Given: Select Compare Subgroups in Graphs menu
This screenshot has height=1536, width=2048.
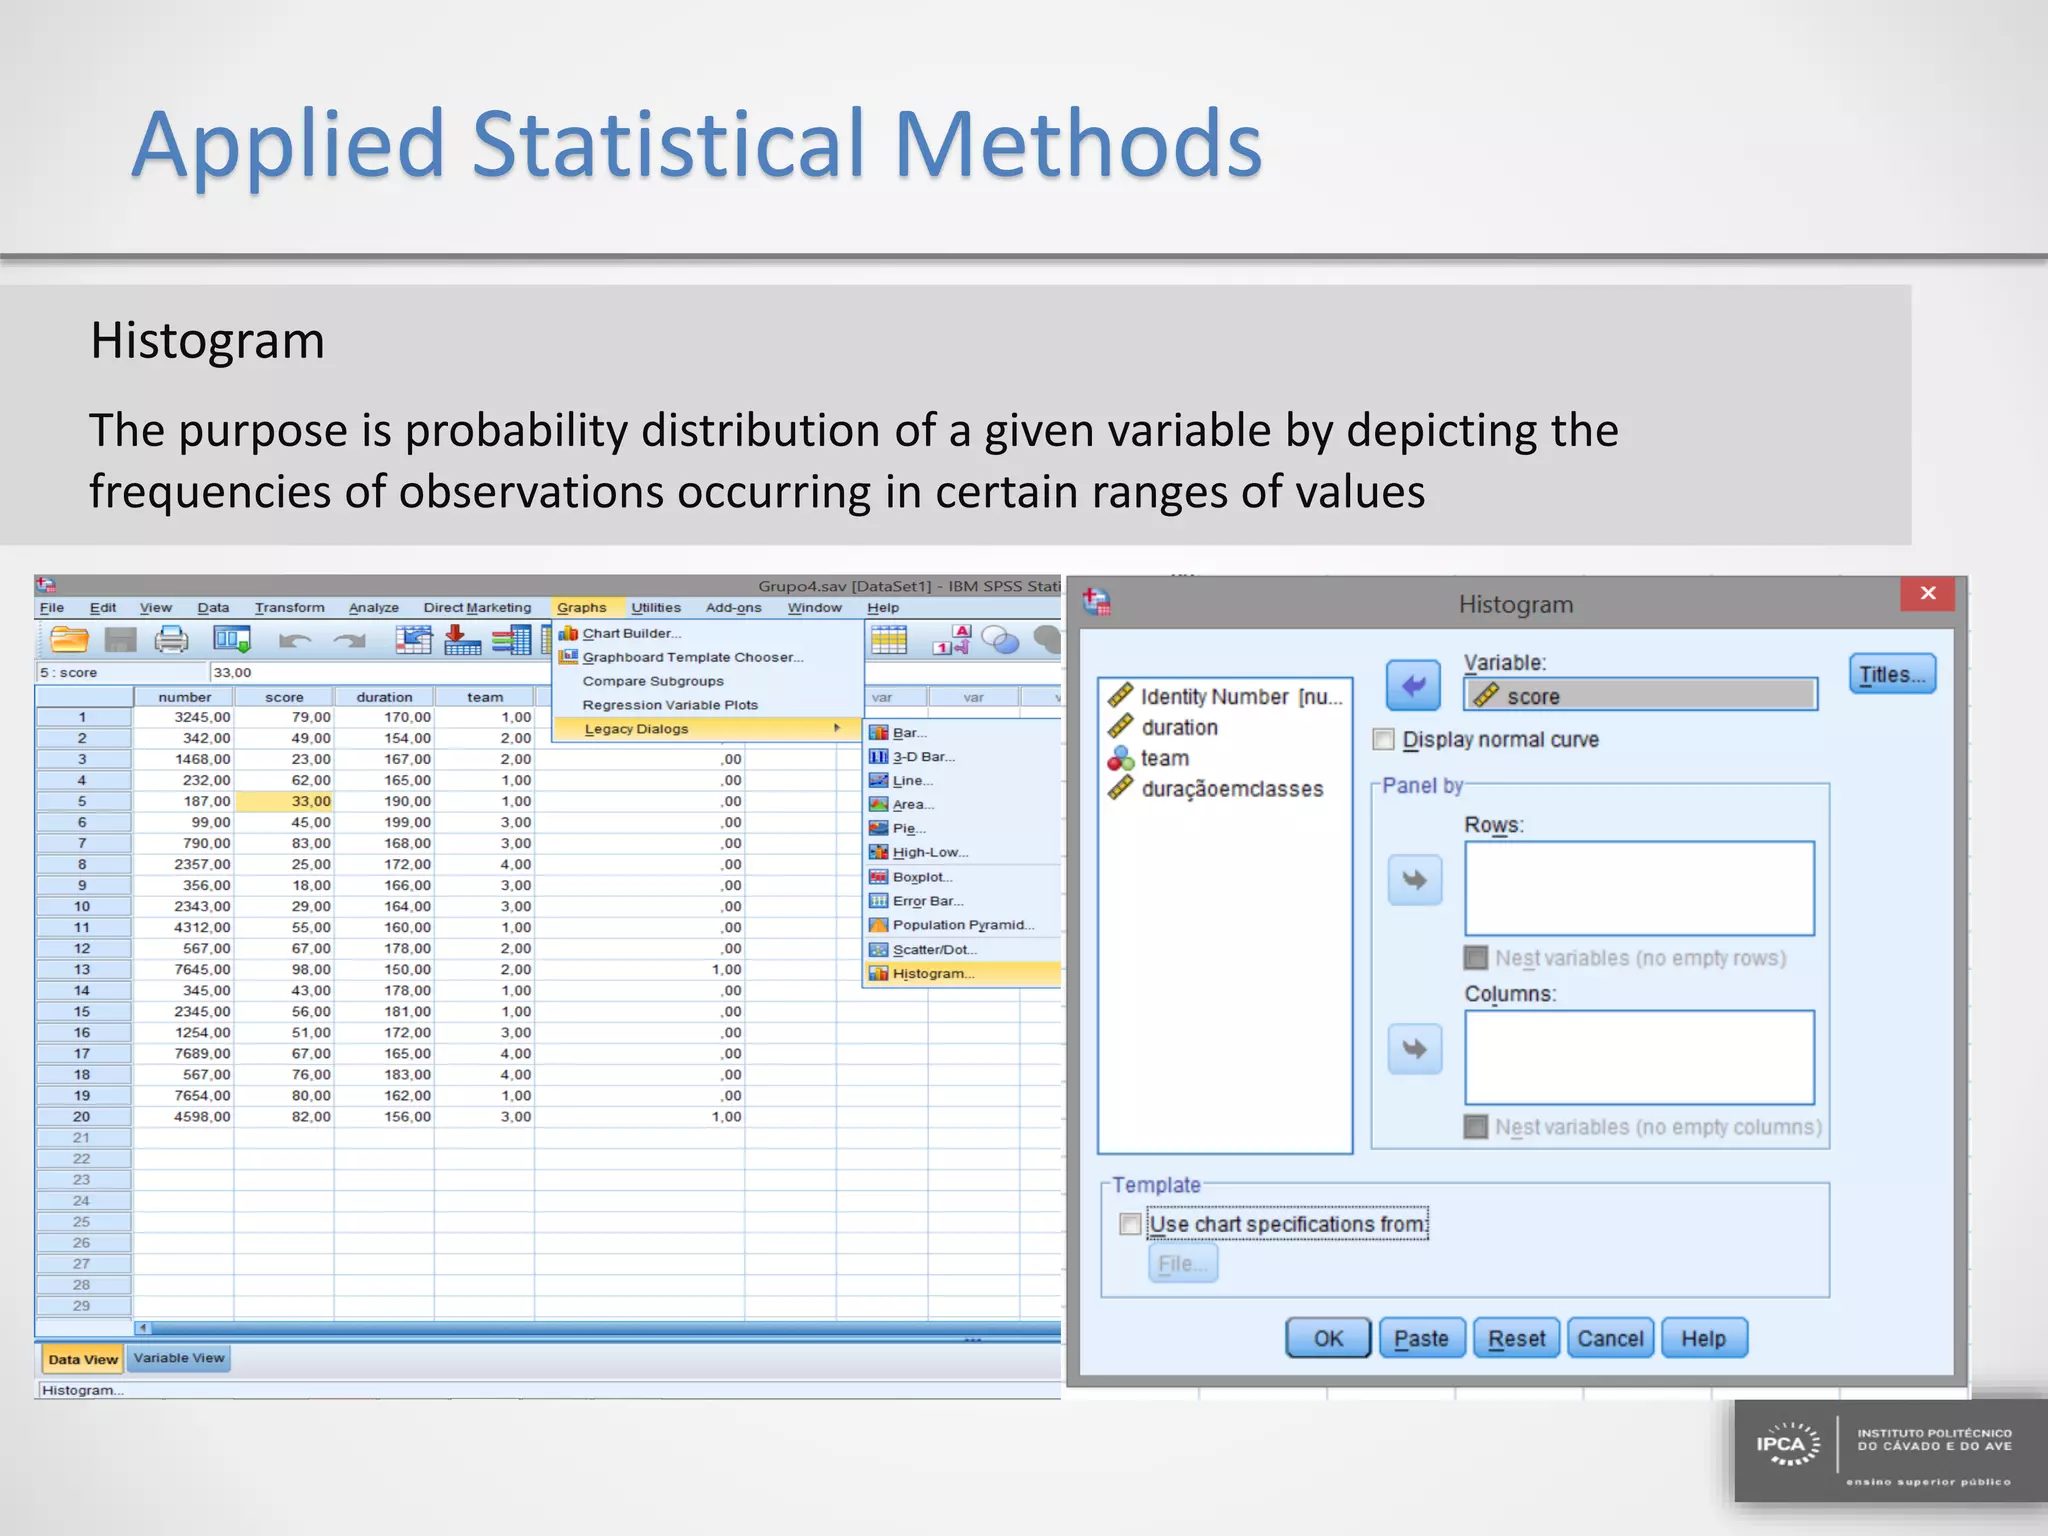Looking at the screenshot, I should click(x=653, y=681).
